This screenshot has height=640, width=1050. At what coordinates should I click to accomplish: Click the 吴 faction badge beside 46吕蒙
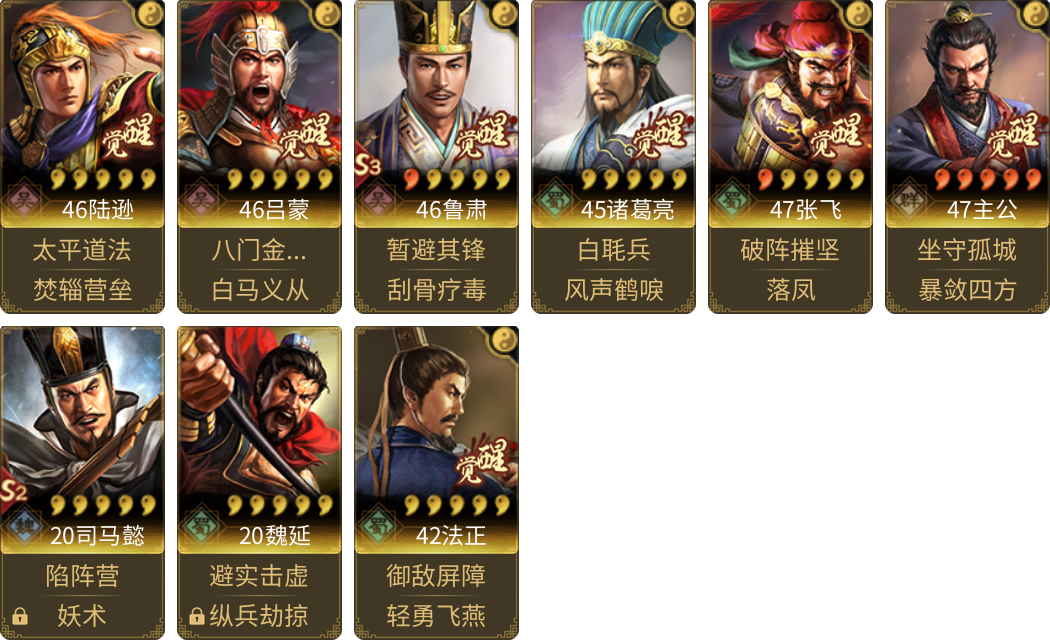point(200,199)
